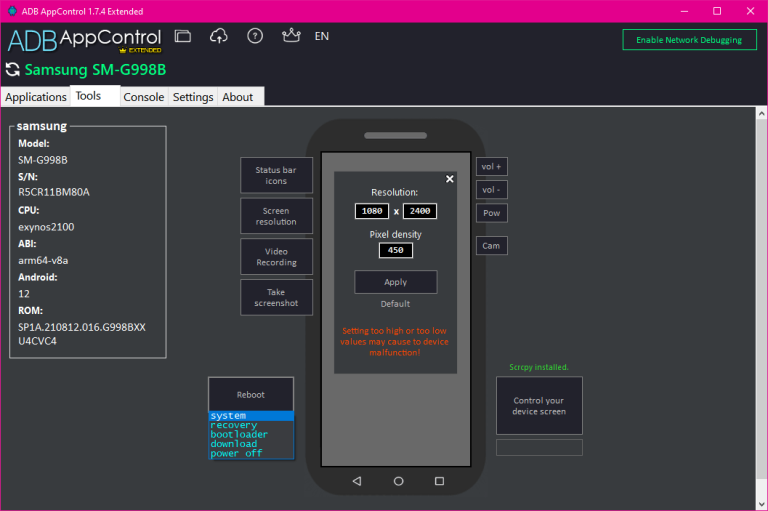Screen dimensions: 768x511
Task: Click the Android version value 12
Action: 24,294
